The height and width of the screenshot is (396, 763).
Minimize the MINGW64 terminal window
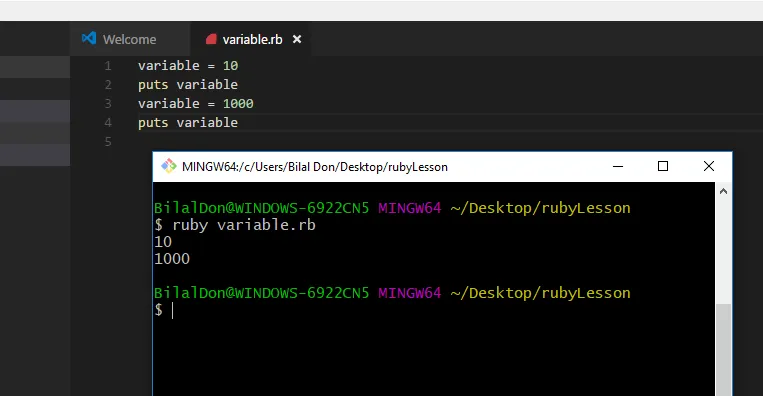click(x=618, y=166)
